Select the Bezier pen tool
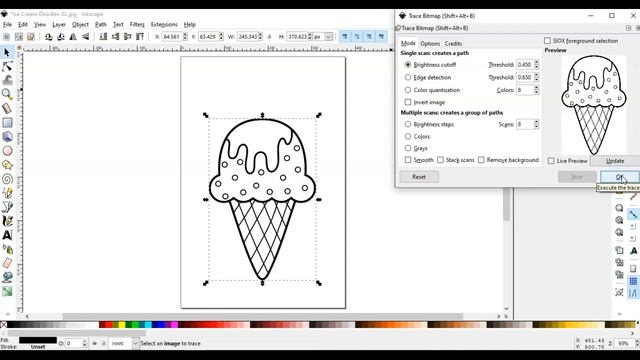Image resolution: width=640 pixels, height=360 pixels. click(x=7, y=207)
